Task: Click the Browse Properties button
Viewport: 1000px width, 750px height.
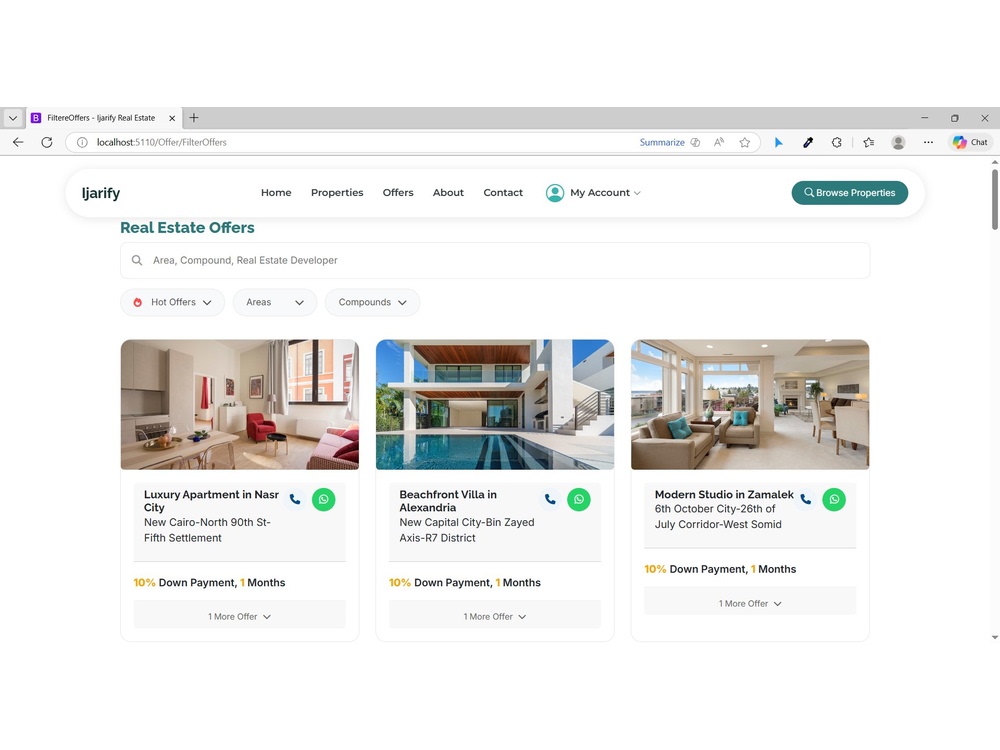Action: click(849, 193)
